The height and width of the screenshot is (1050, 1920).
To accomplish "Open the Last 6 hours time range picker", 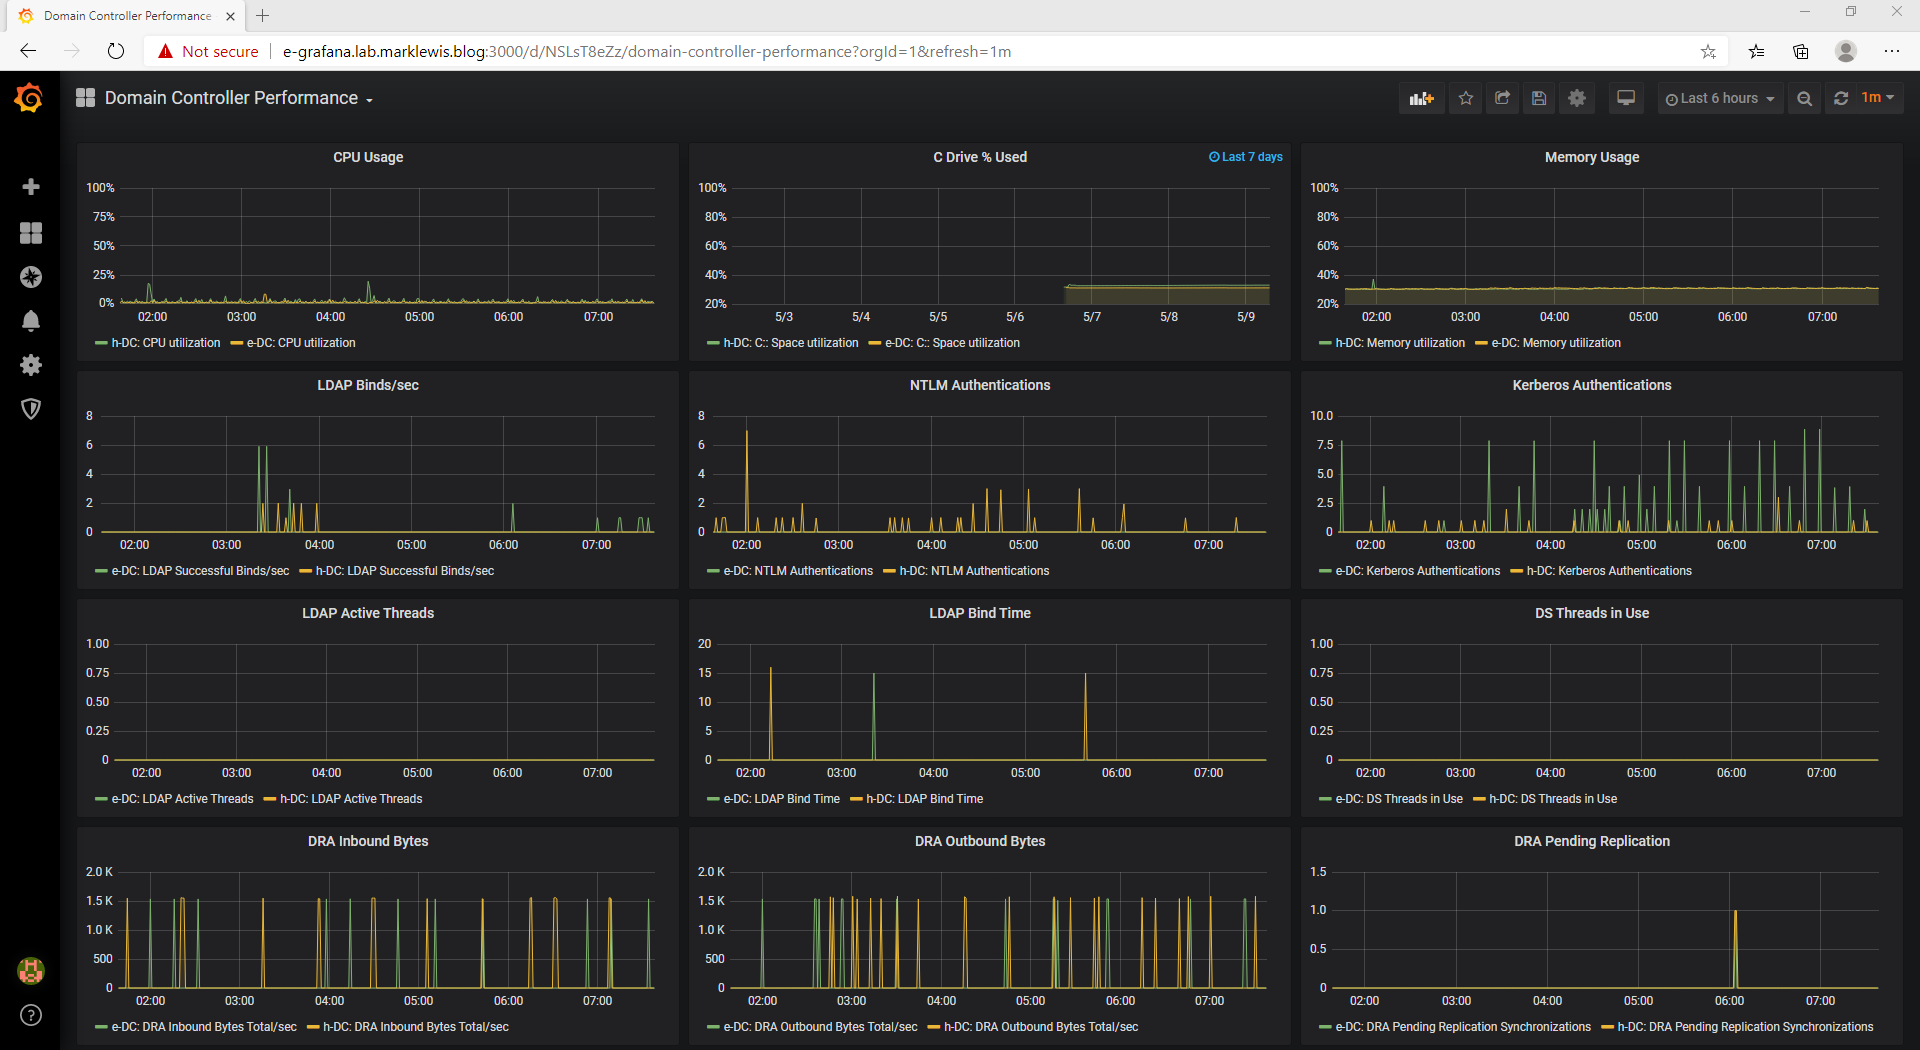I will (x=1719, y=97).
